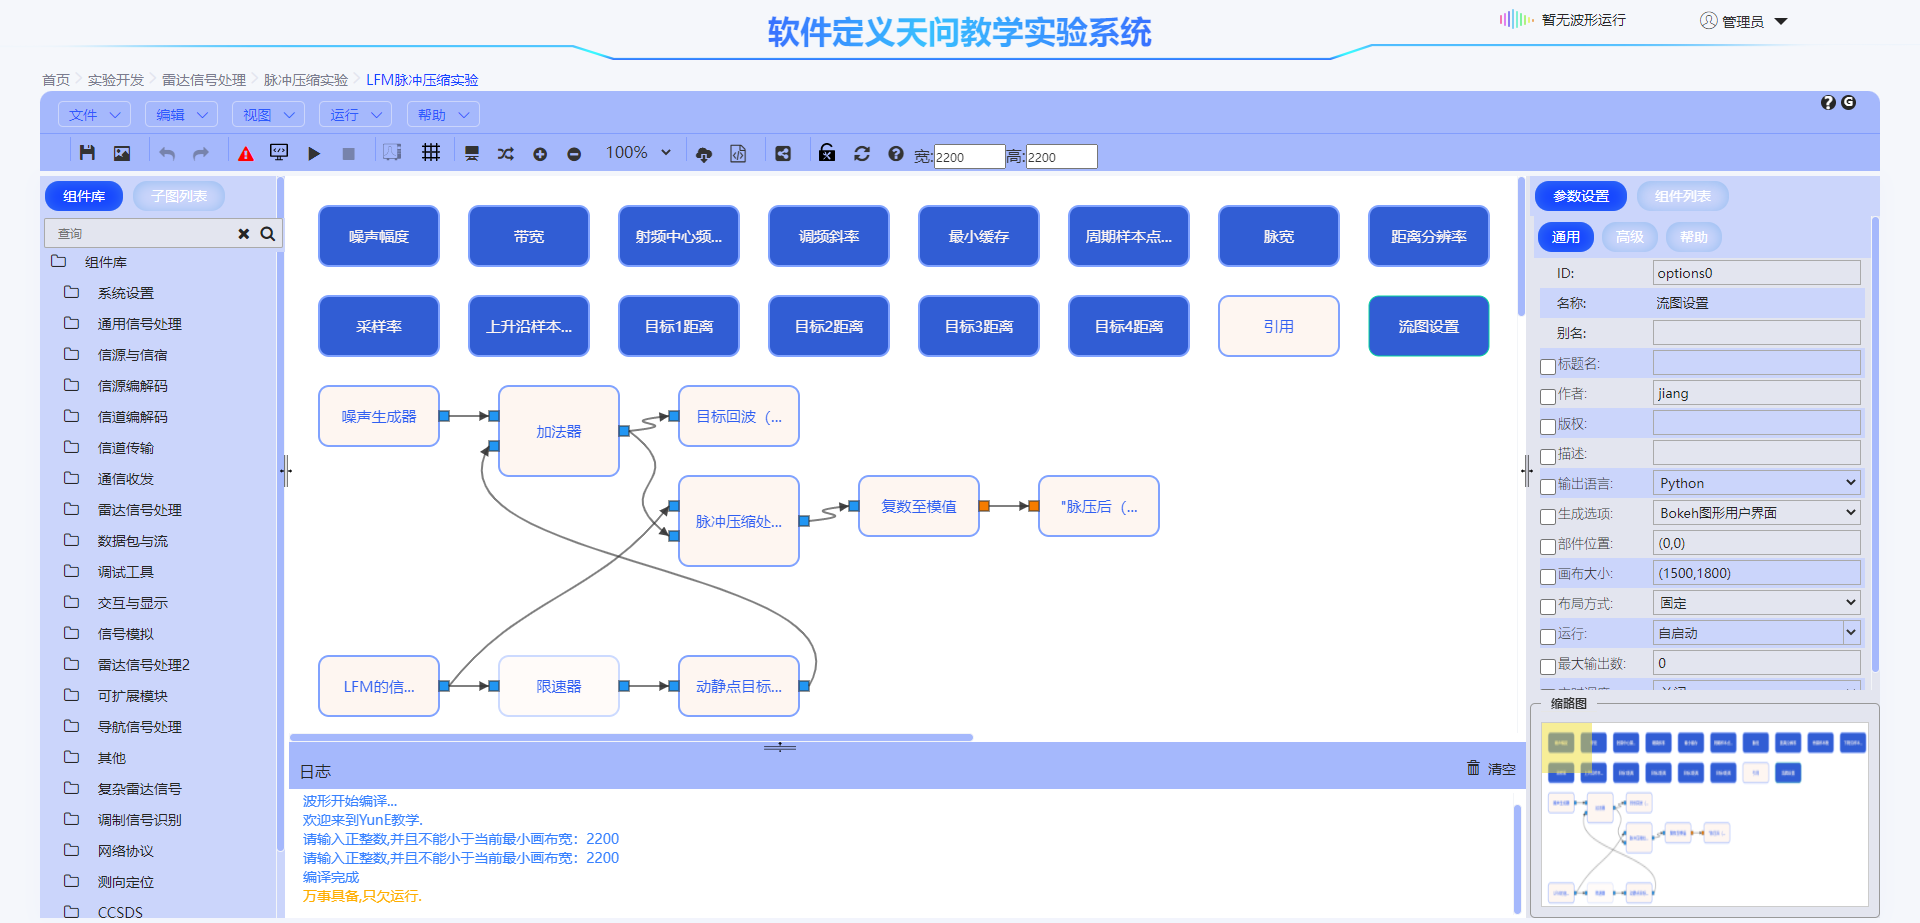Toggle the 生成选项 checkbox

[1548, 517]
